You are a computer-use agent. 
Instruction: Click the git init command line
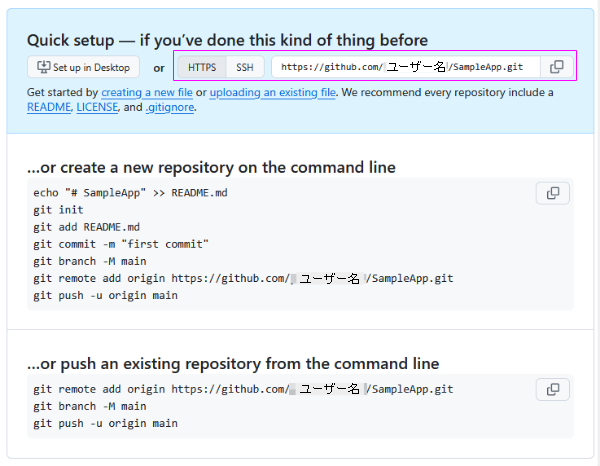tap(58, 210)
